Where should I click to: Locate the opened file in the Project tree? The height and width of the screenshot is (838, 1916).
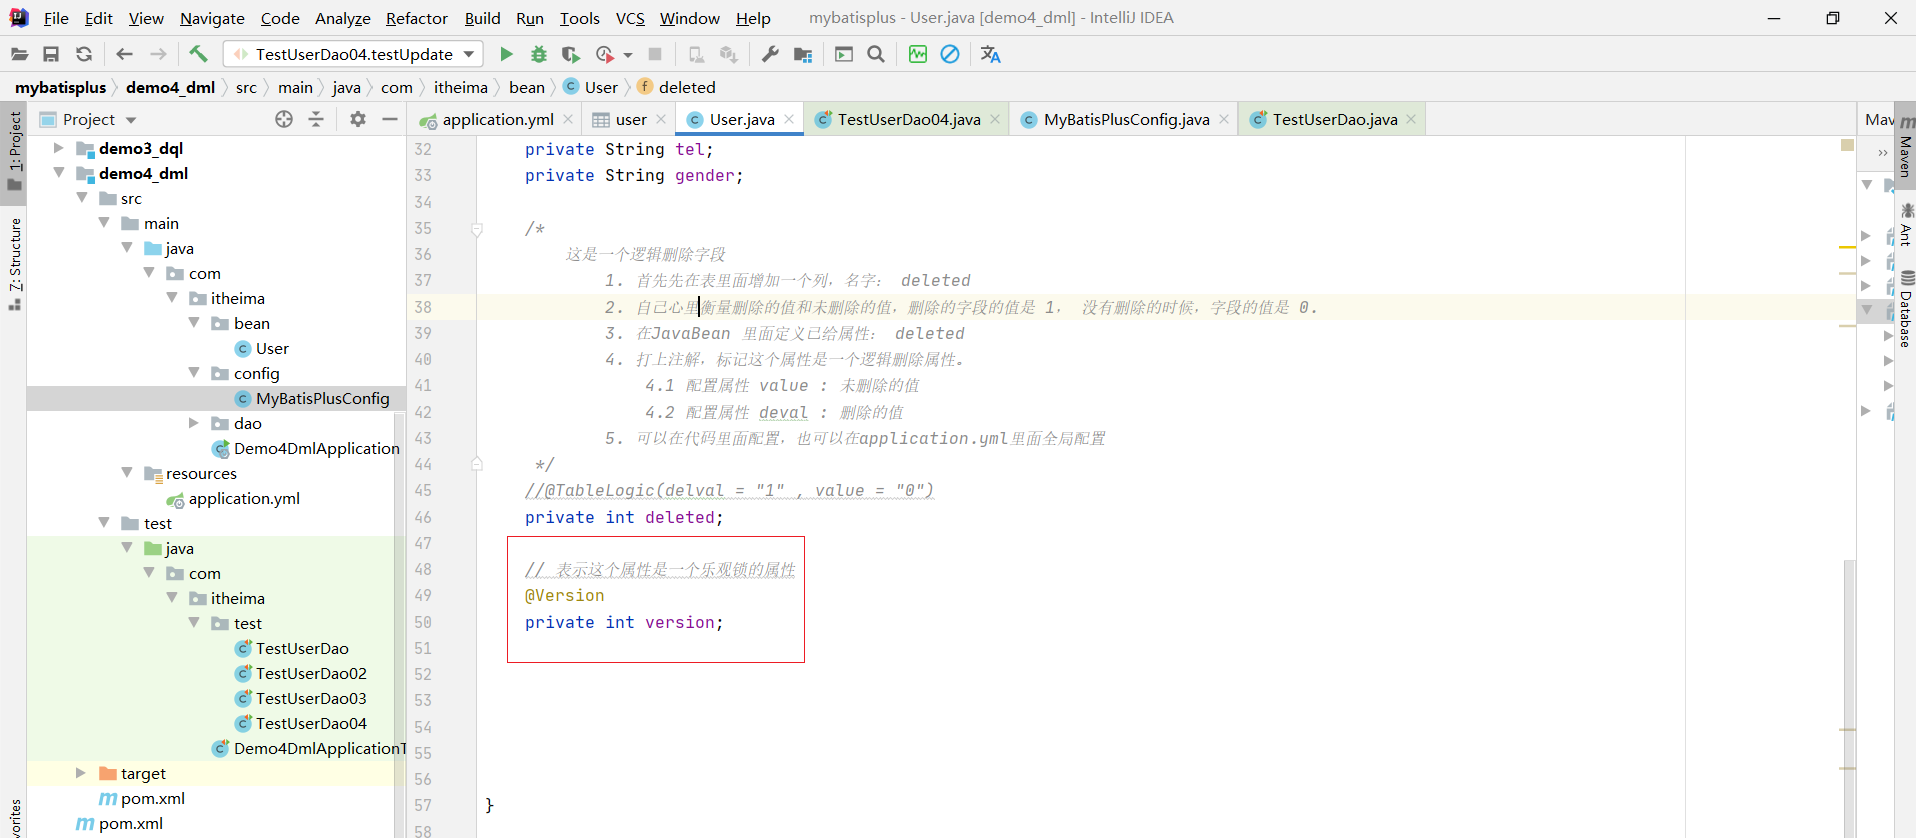(x=284, y=119)
